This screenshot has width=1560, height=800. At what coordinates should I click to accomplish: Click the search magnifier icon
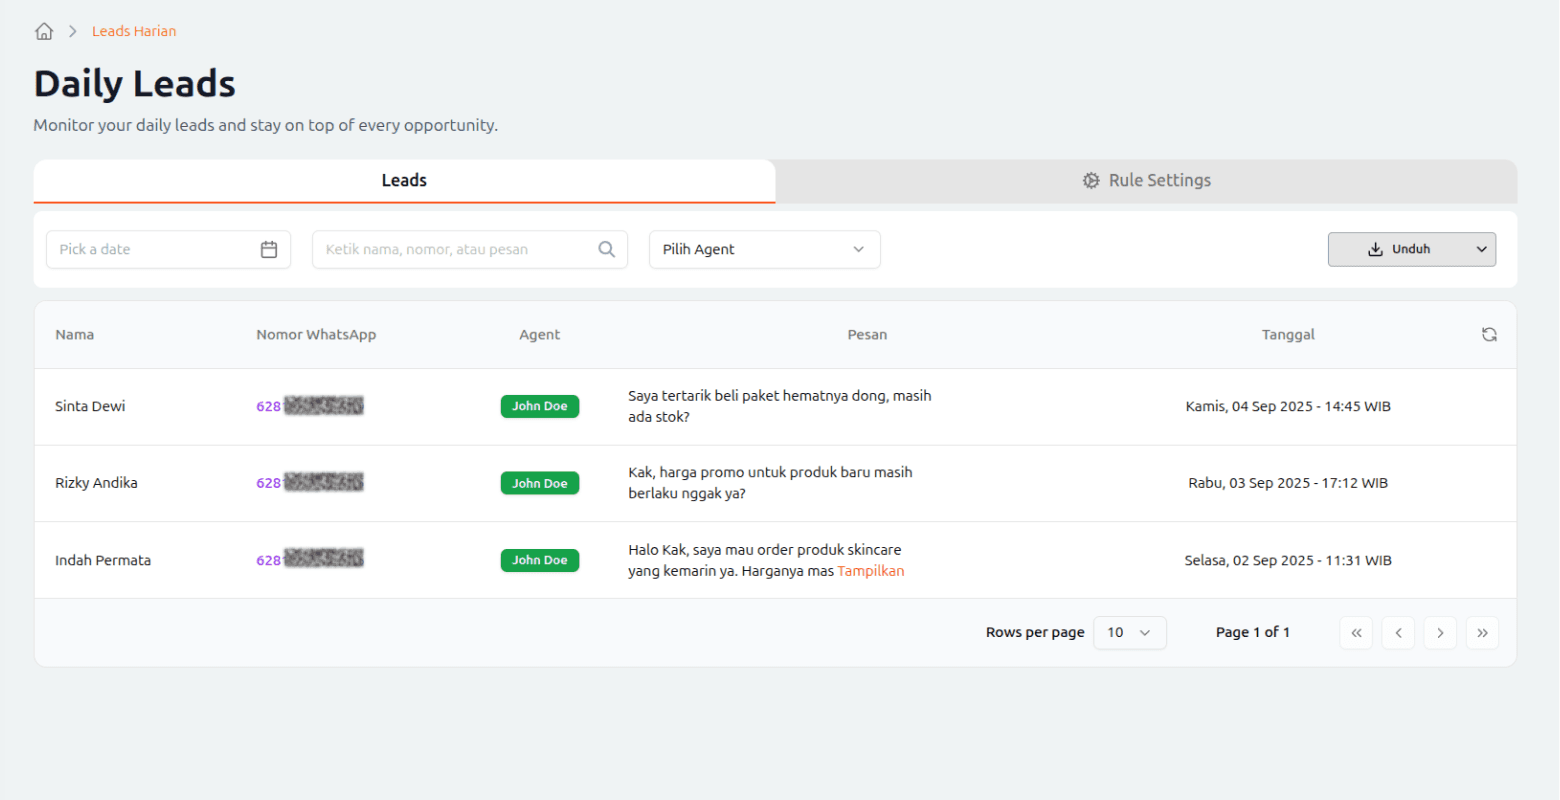[606, 249]
